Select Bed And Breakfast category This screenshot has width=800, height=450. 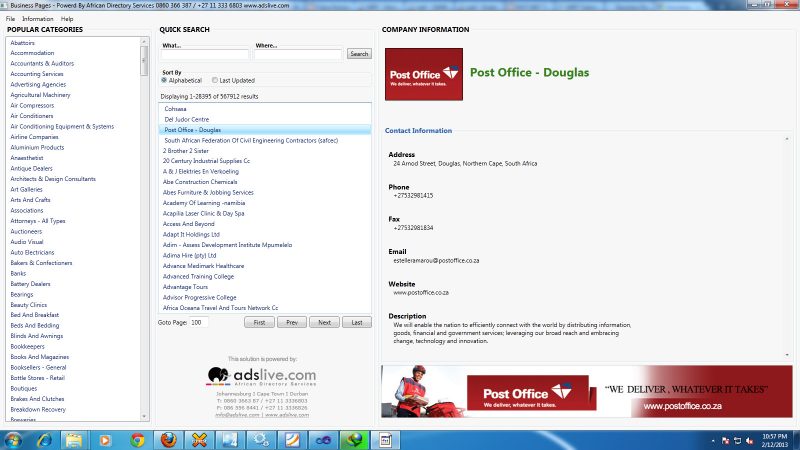pyautogui.click(x=35, y=315)
